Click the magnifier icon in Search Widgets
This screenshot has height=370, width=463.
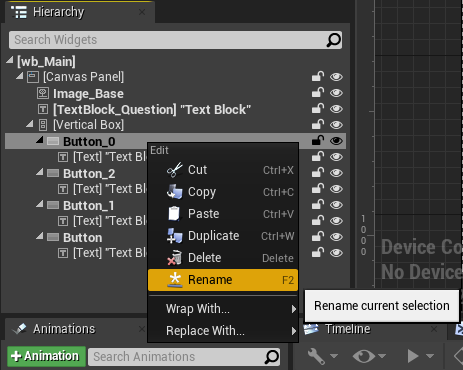(334, 40)
